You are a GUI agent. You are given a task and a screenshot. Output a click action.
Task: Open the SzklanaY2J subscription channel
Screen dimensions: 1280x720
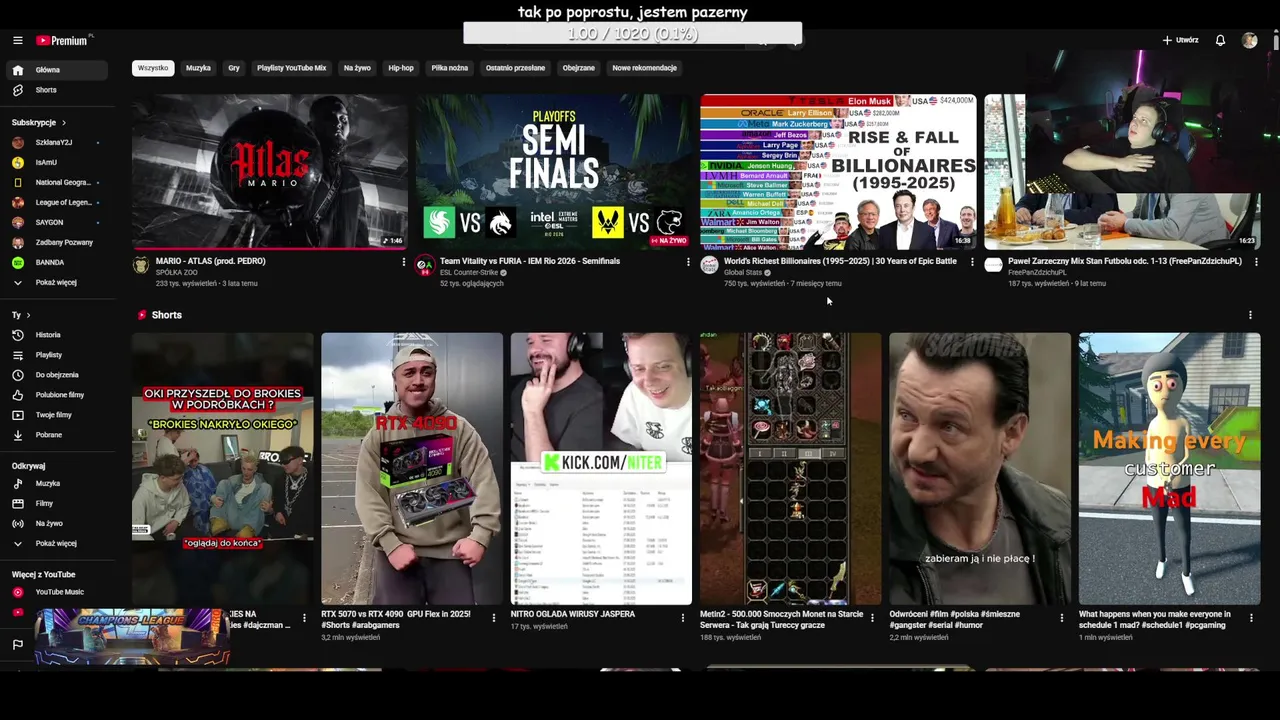click(55, 142)
